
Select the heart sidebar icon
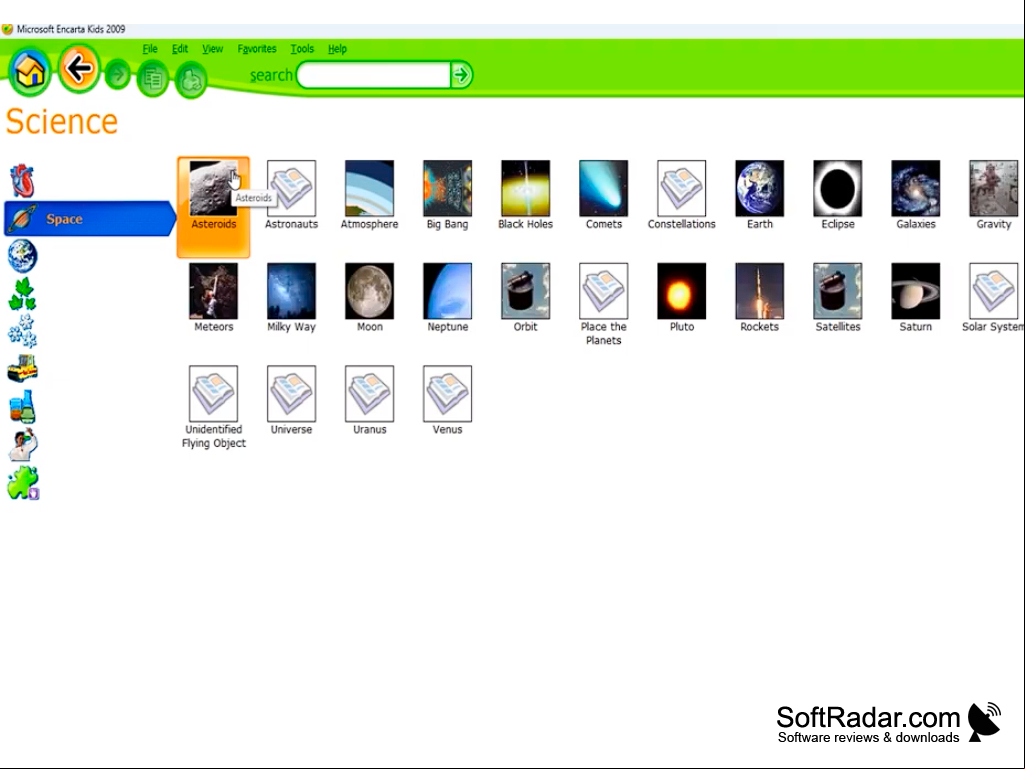pos(22,180)
